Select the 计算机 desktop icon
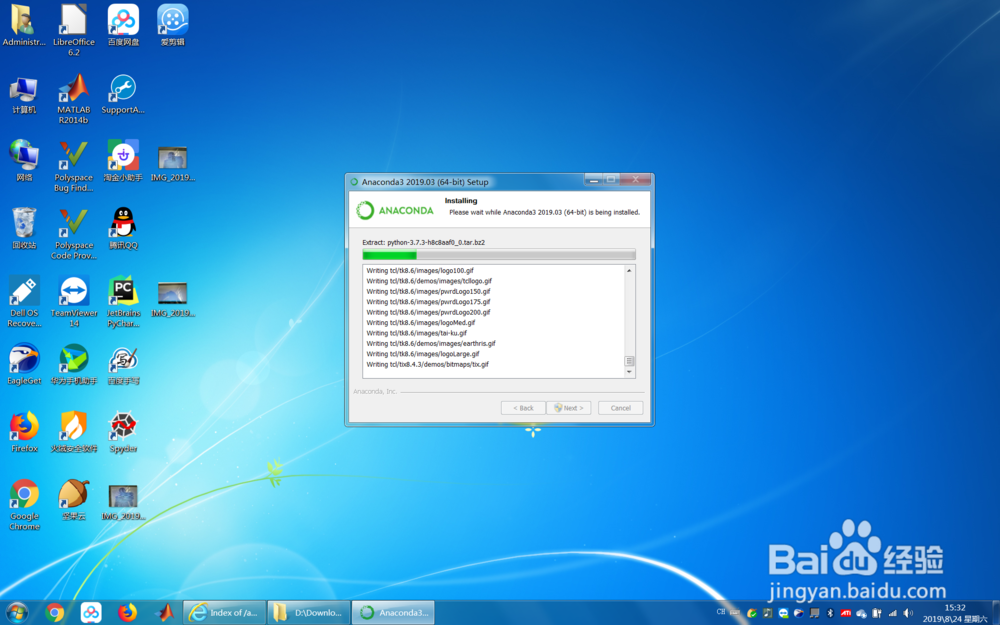The width and height of the screenshot is (1000, 625). pos(24,94)
